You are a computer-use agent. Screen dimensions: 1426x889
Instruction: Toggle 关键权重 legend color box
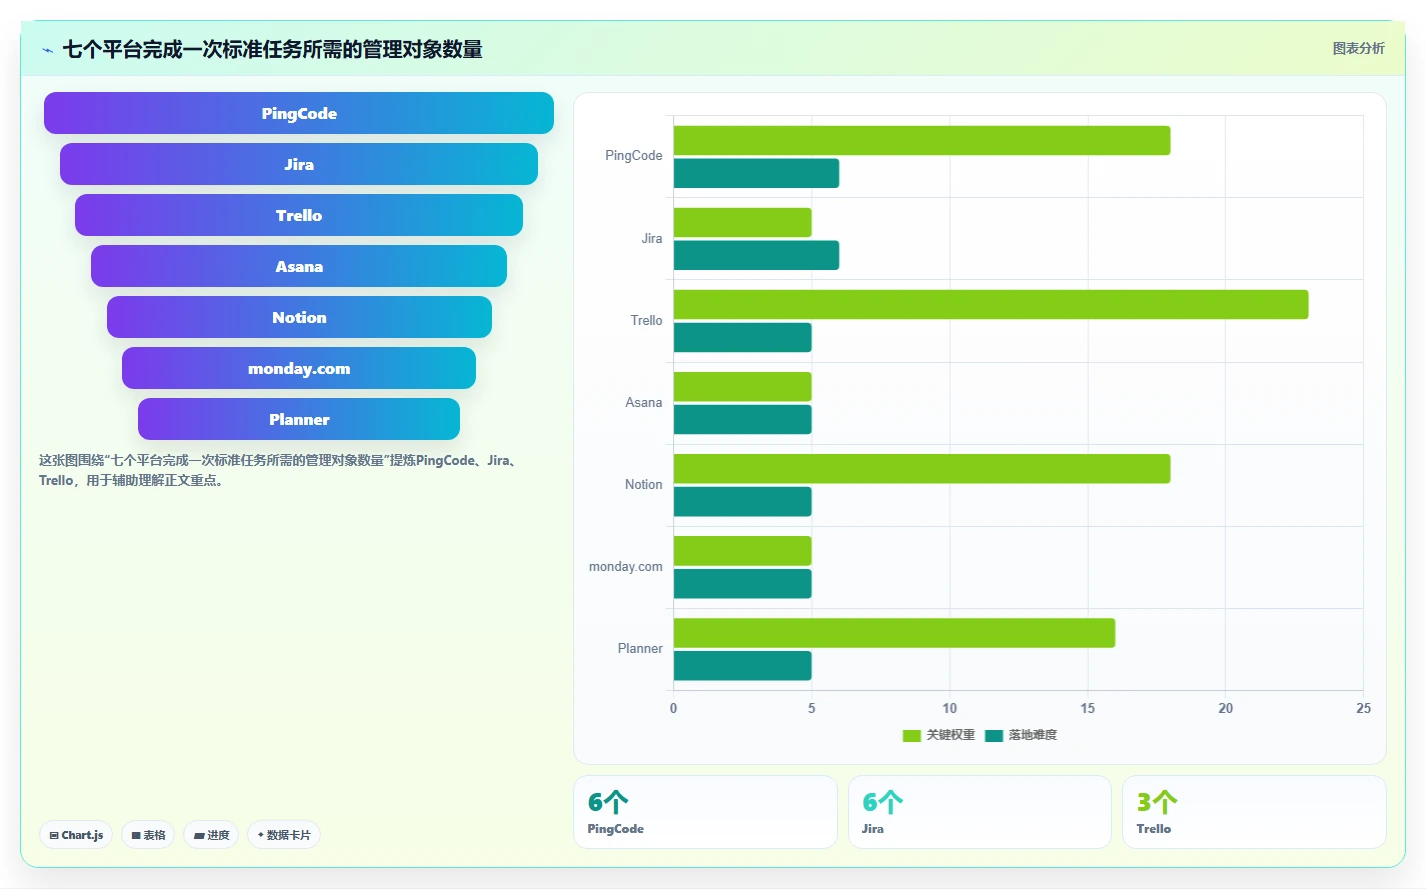click(x=911, y=736)
